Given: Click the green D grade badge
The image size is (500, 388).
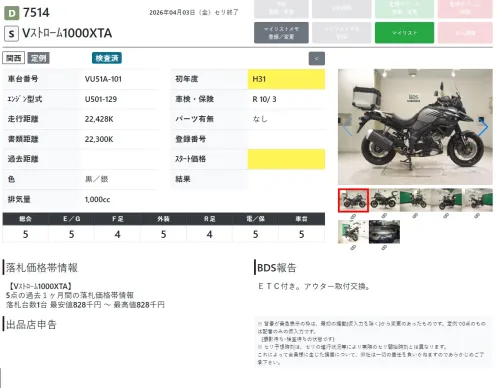Looking at the screenshot, I should [12, 13].
